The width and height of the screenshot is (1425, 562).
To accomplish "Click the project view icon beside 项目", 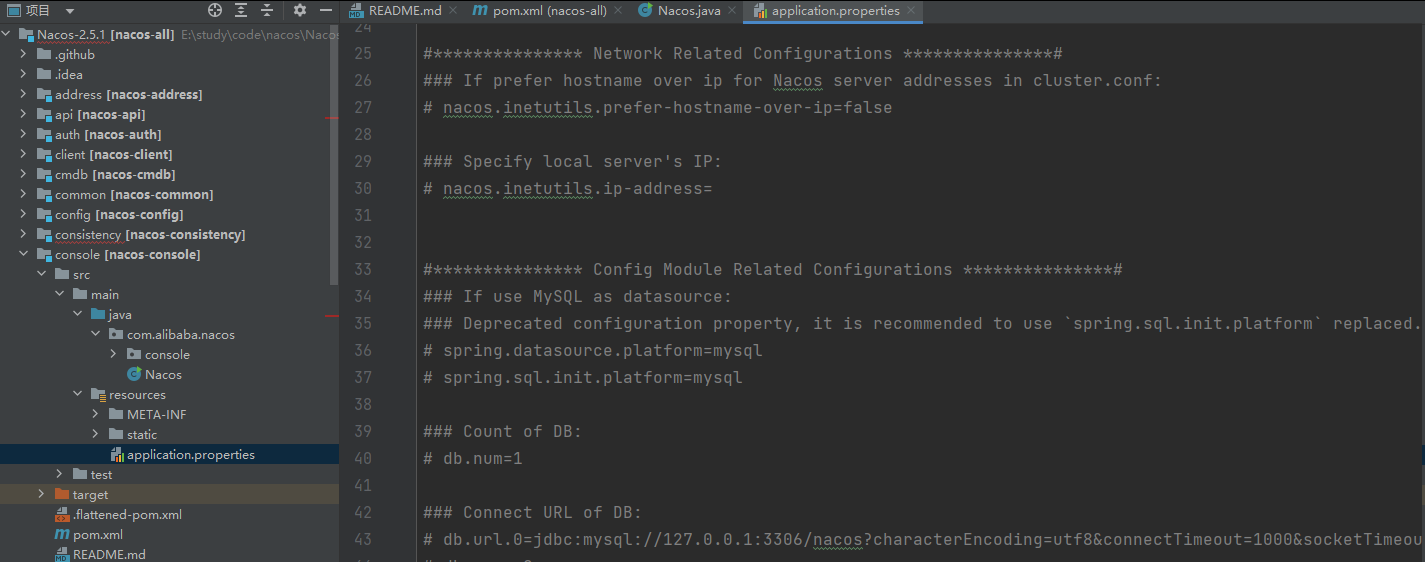I will tap(14, 11).
